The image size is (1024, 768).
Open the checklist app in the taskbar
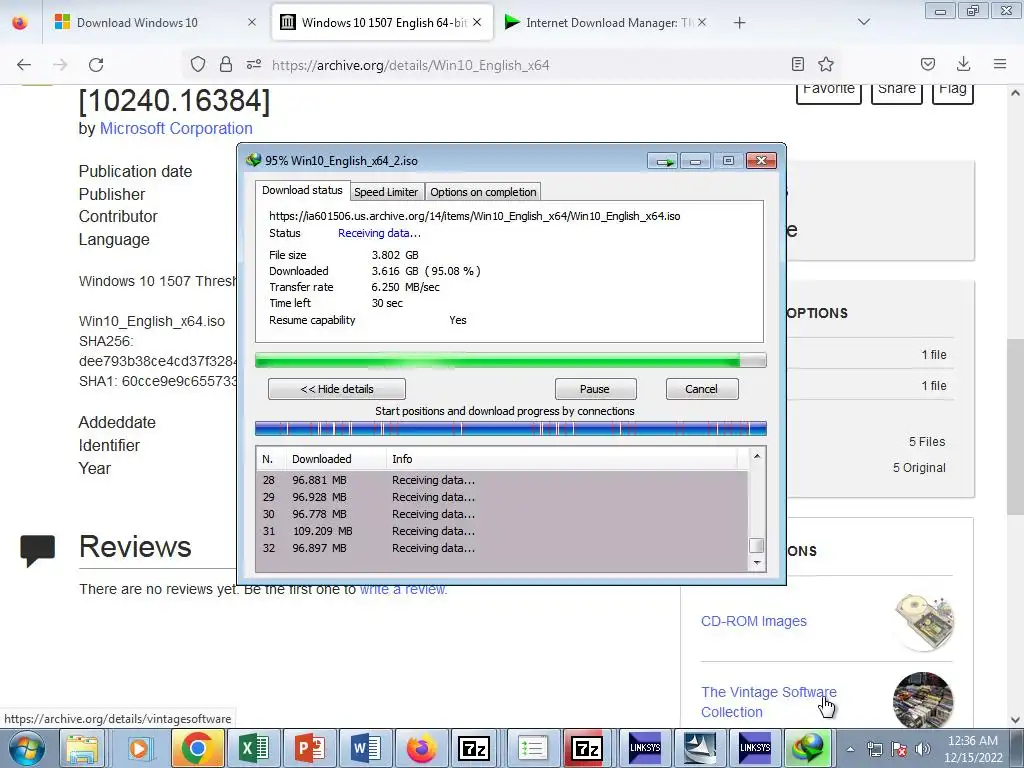pyautogui.click(x=532, y=748)
